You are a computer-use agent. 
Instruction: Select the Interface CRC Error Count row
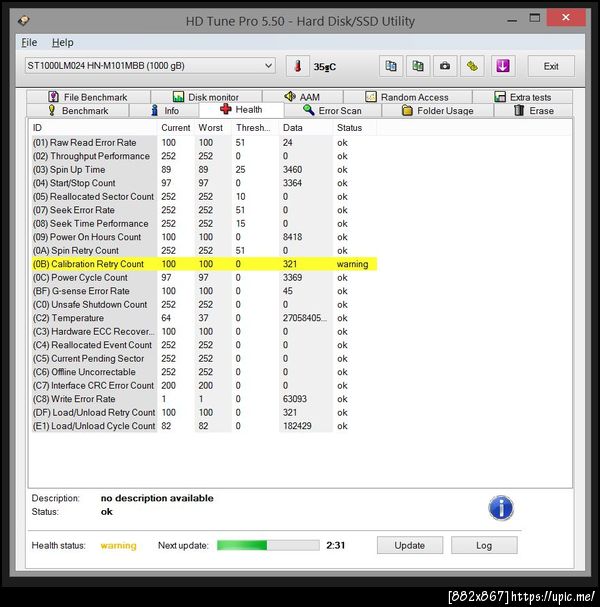204,385
